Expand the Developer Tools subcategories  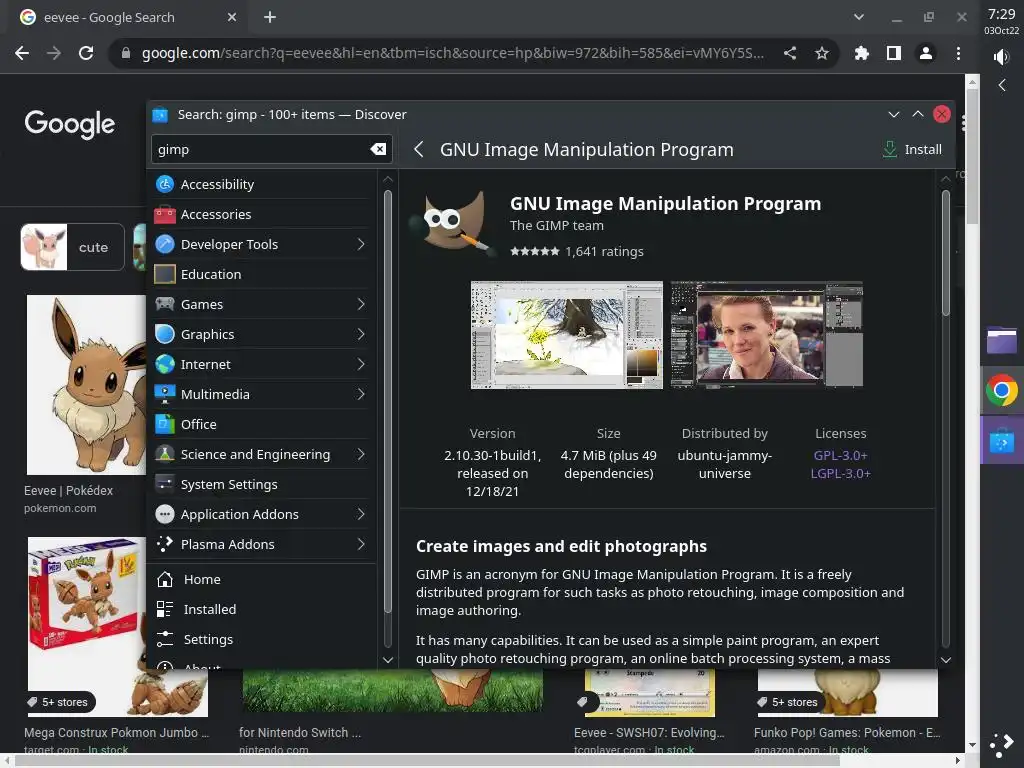[x=361, y=244]
